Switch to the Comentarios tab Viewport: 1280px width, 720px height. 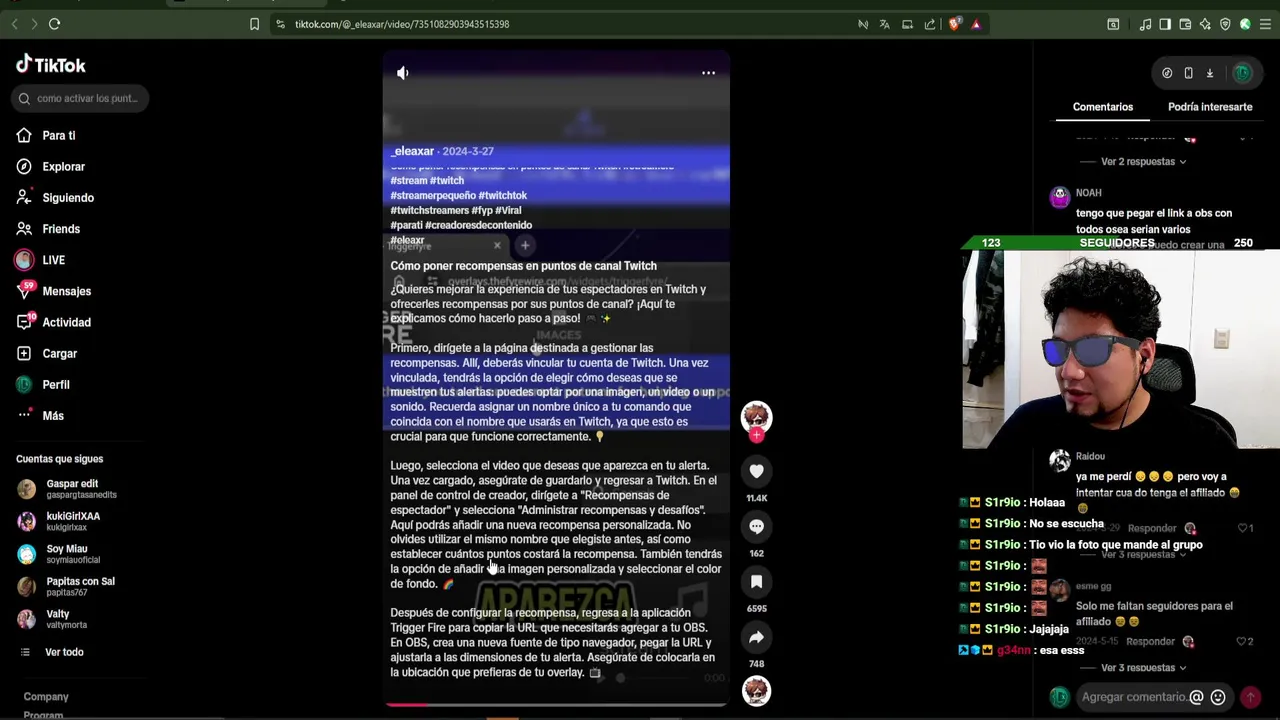pos(1103,107)
